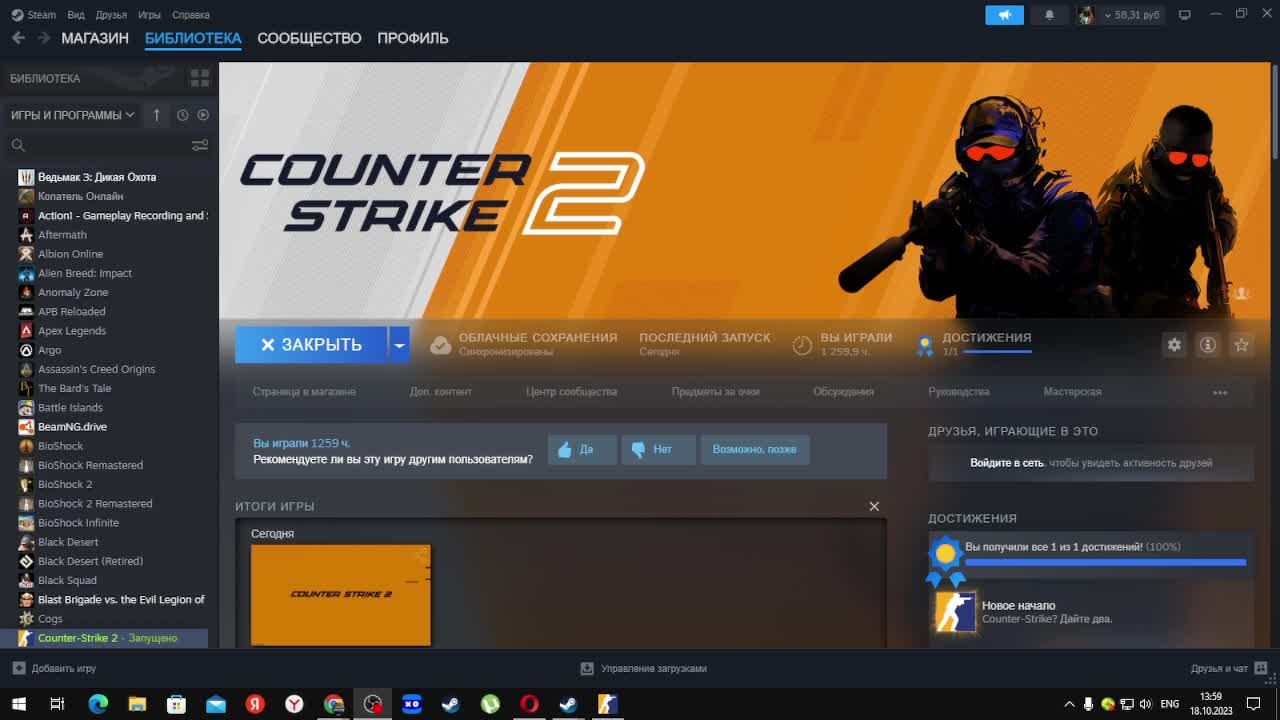Open game settings gear icon
Image resolution: width=1280 pixels, height=720 pixels.
1174,344
